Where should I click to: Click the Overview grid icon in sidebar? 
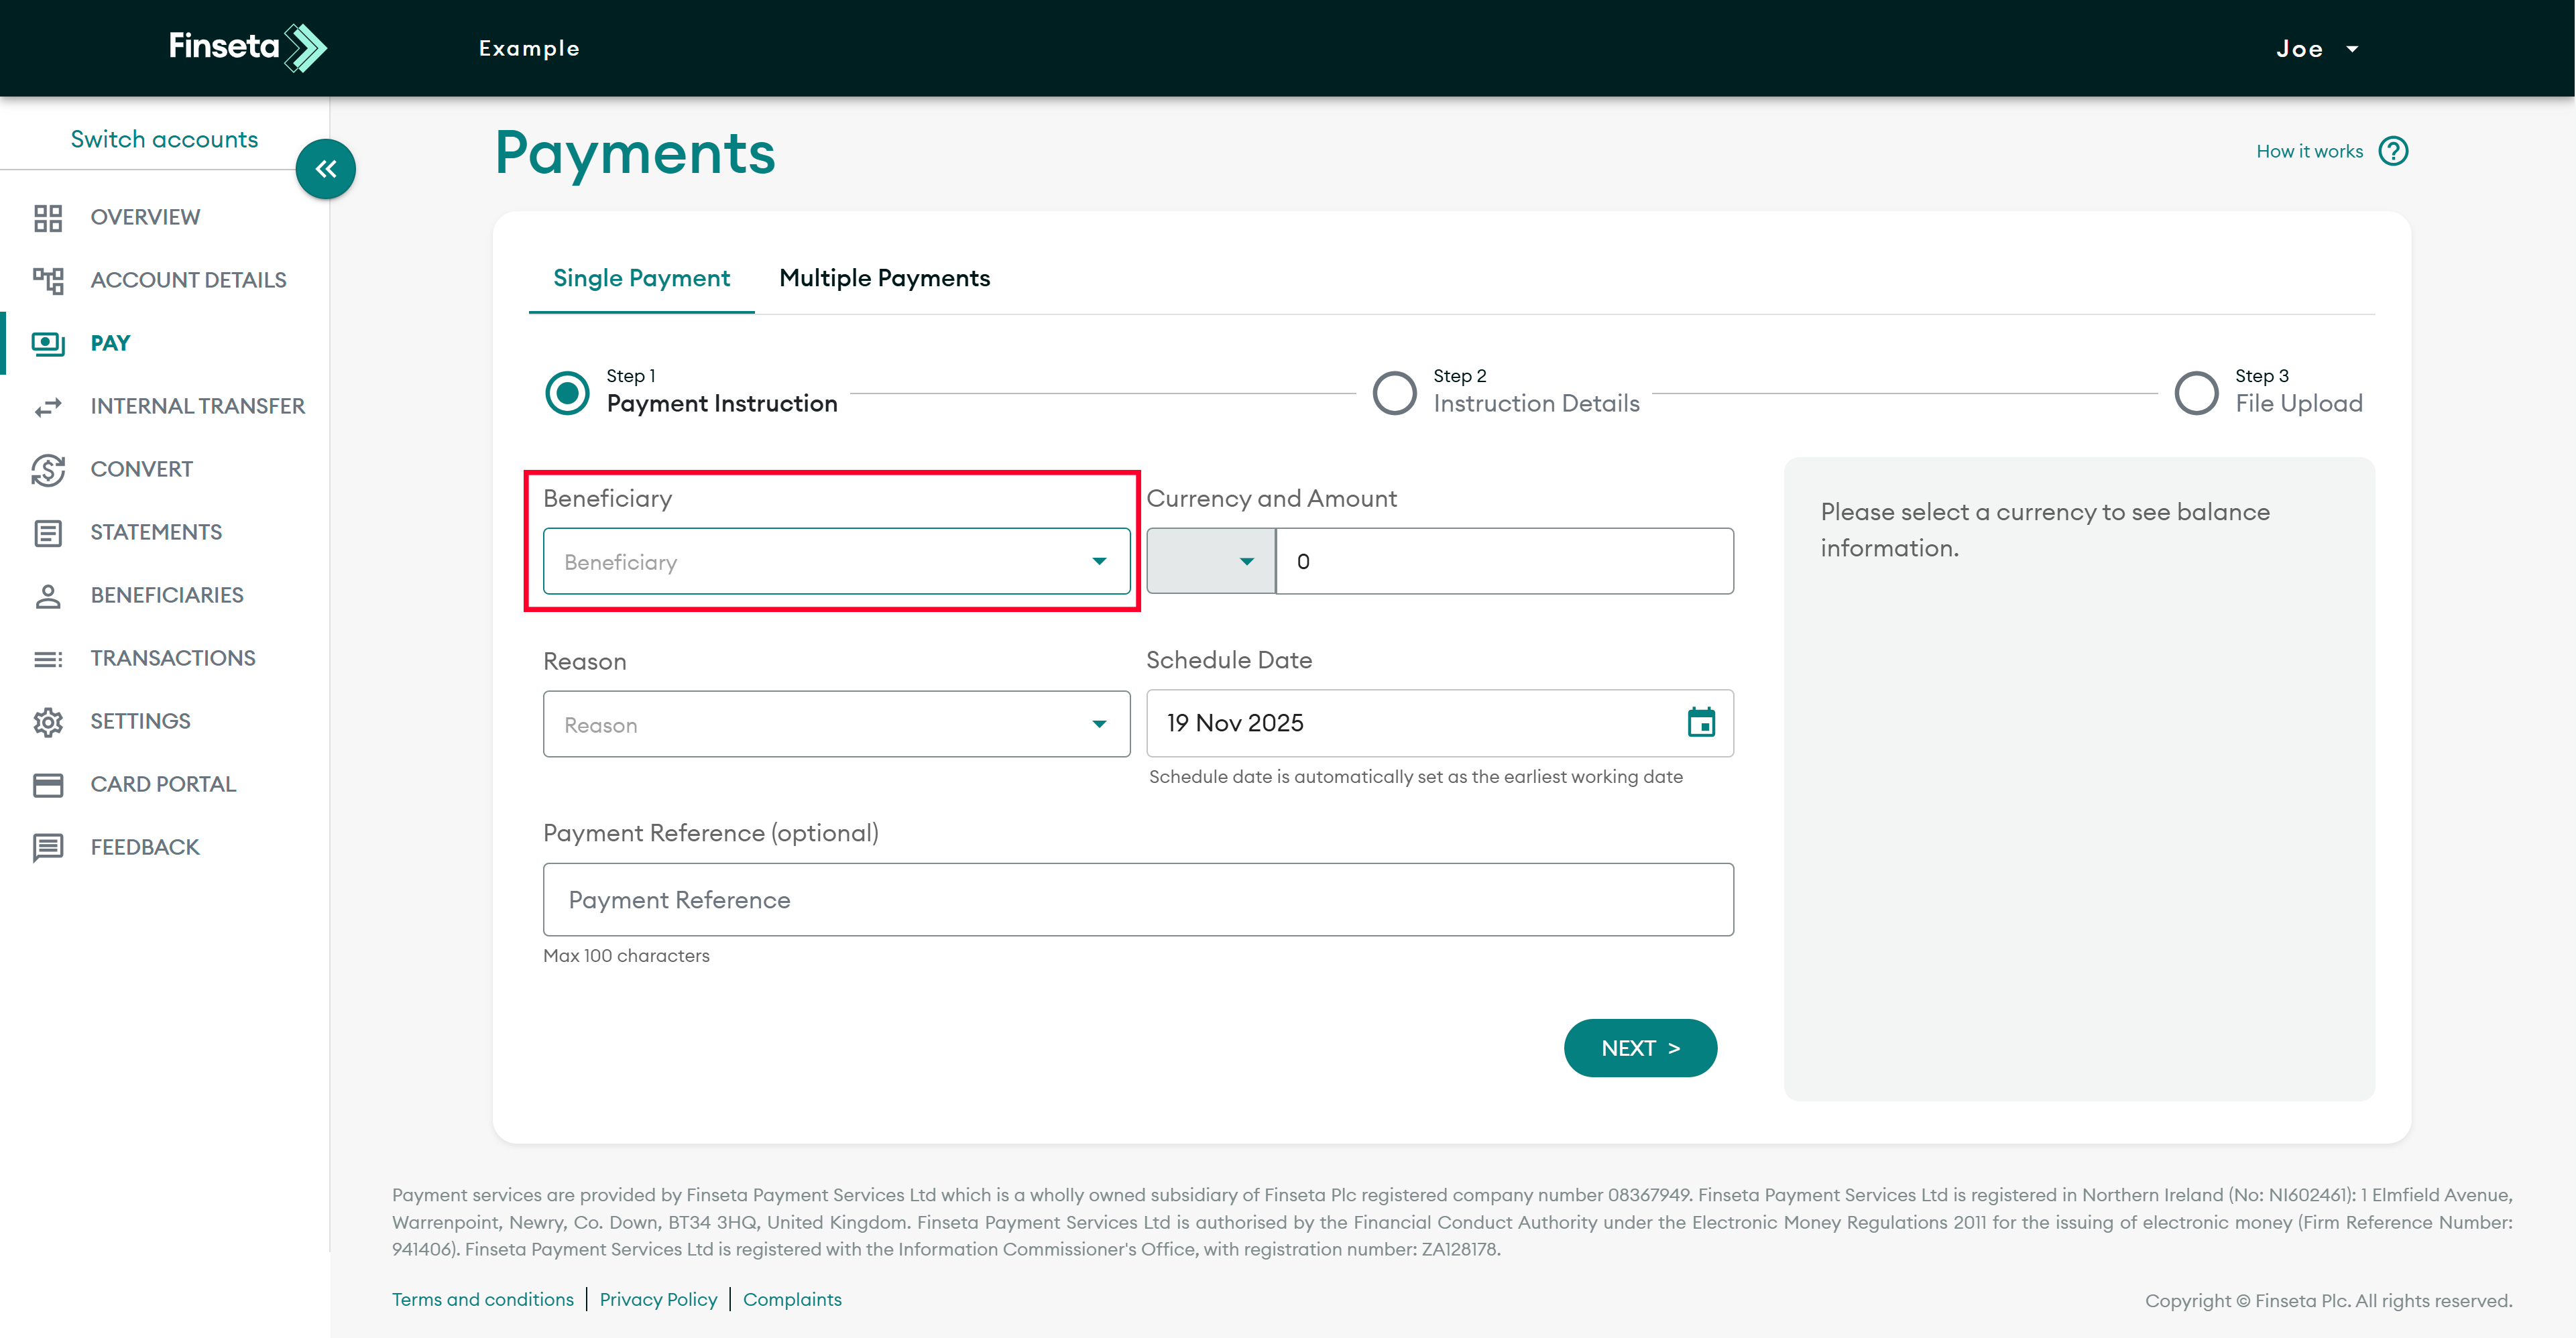tap(47, 218)
